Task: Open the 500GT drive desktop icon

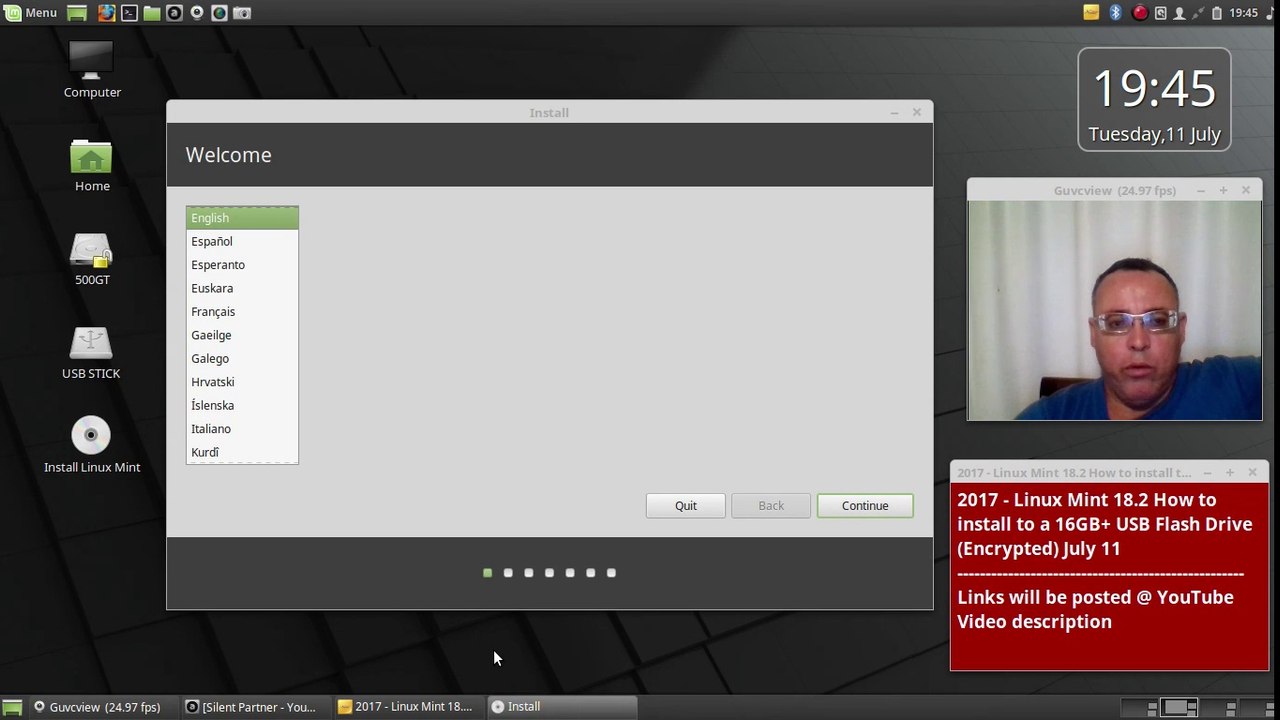Action: pos(92,259)
